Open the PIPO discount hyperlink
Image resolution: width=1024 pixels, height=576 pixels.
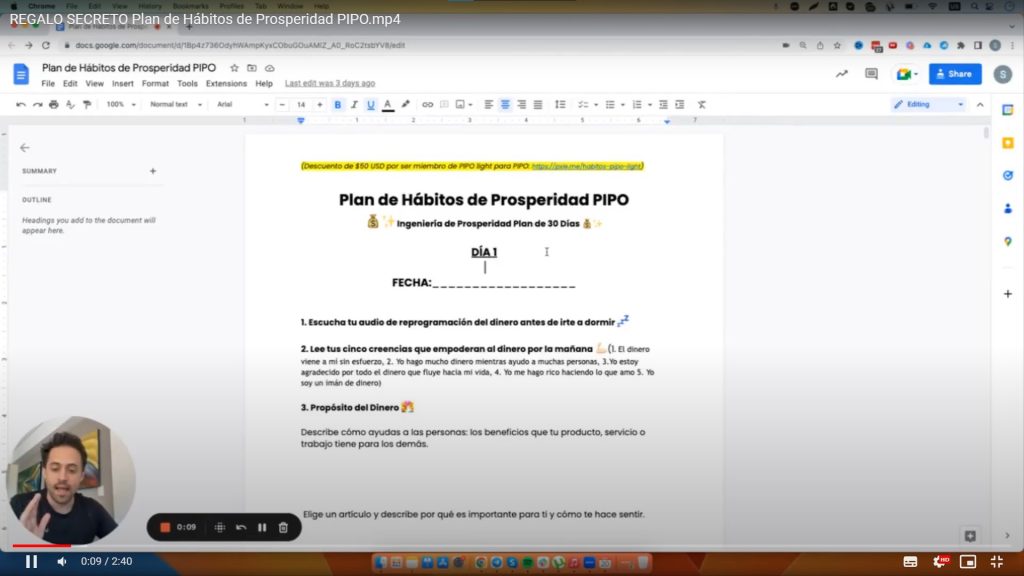586,166
